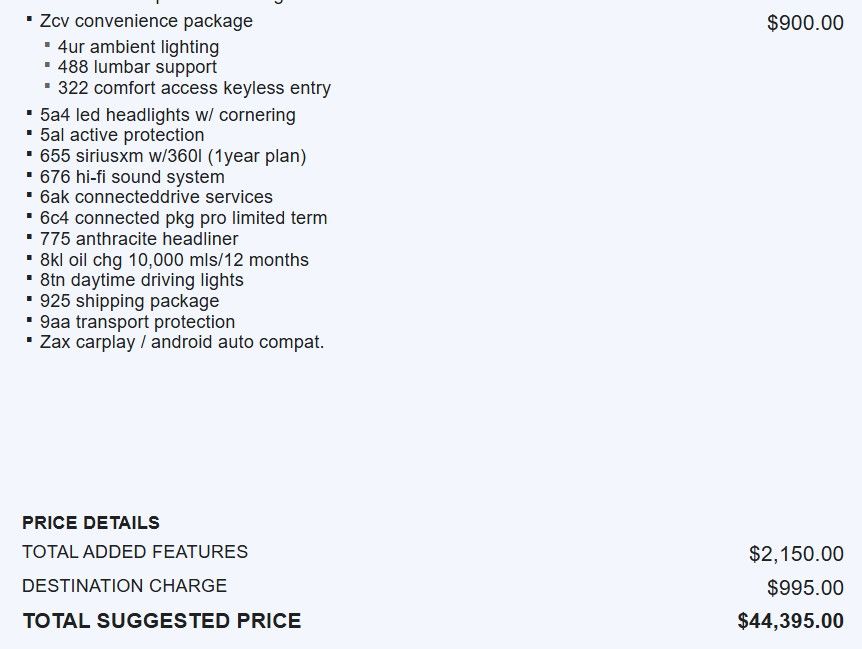Click 5a4 led headlights w/ cornering
This screenshot has width=862, height=649.
point(167,115)
